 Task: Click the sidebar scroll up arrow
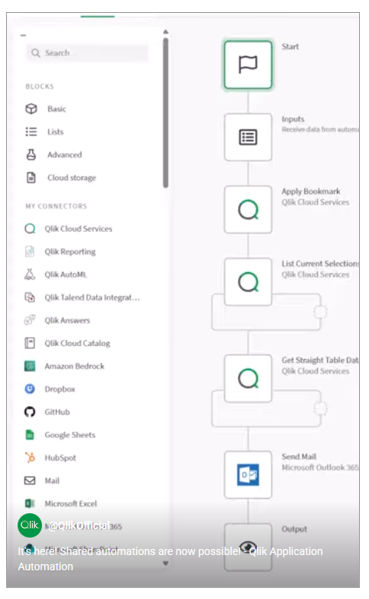165,32
